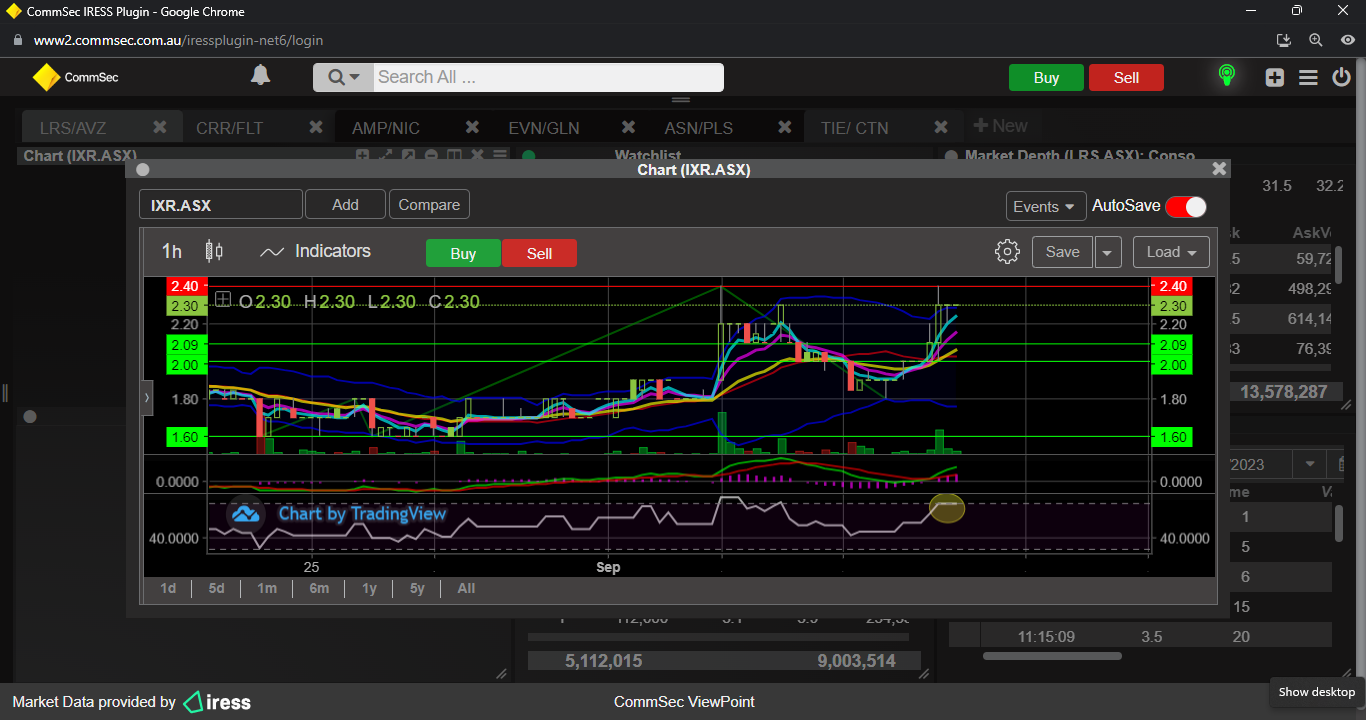Click the Compare button
The image size is (1366, 720).
point(429,205)
